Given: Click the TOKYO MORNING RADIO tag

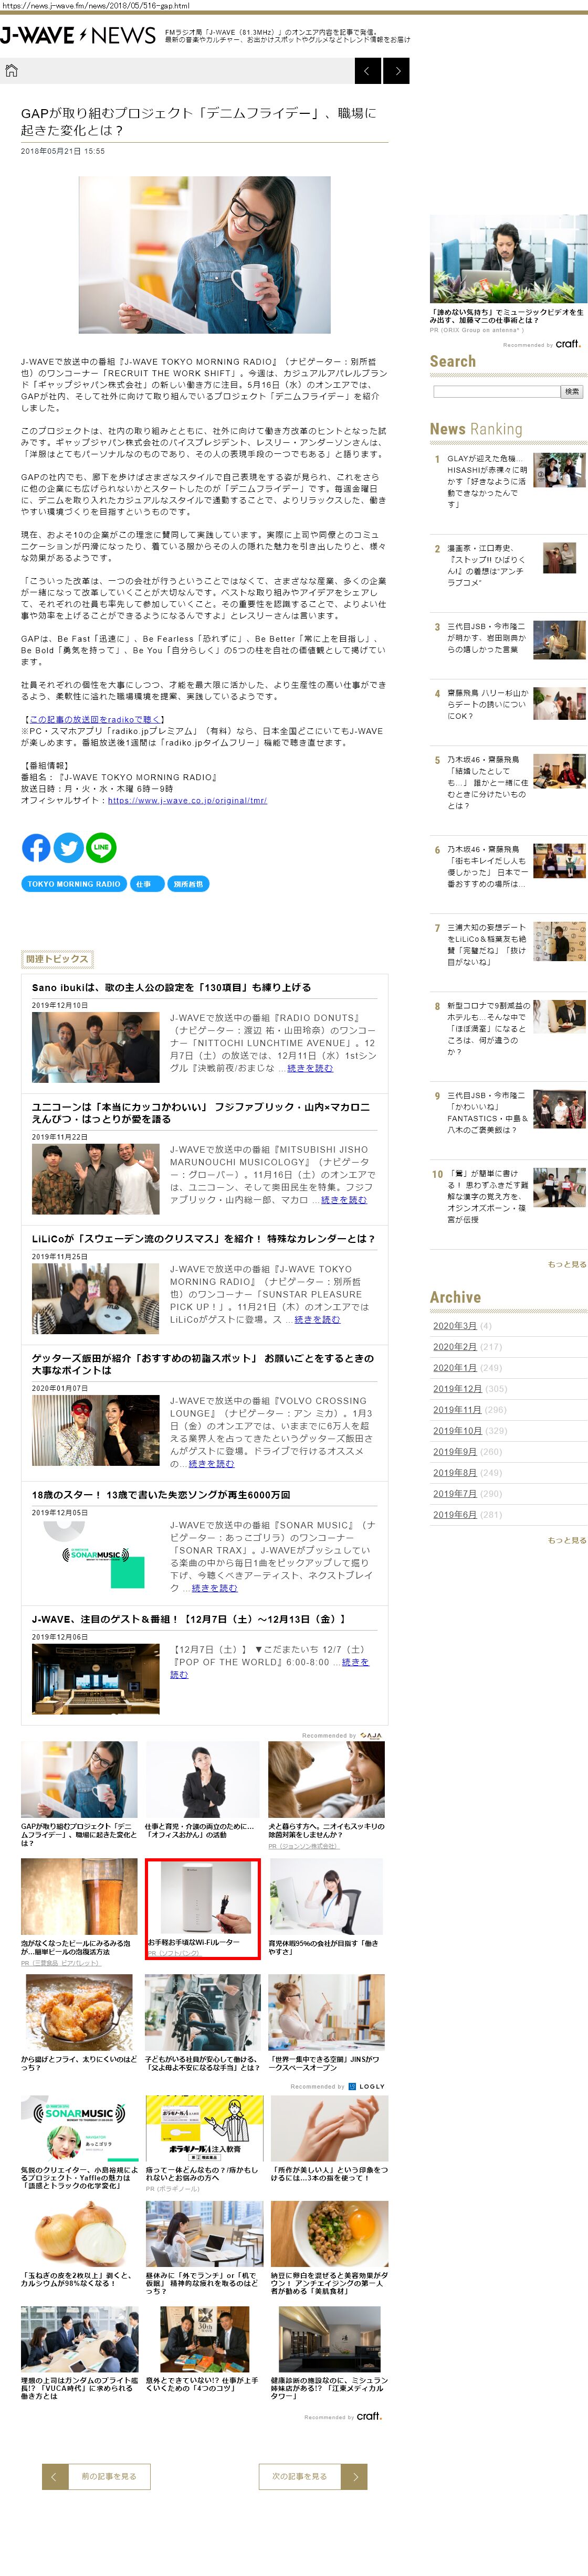Looking at the screenshot, I should pyautogui.click(x=73, y=884).
